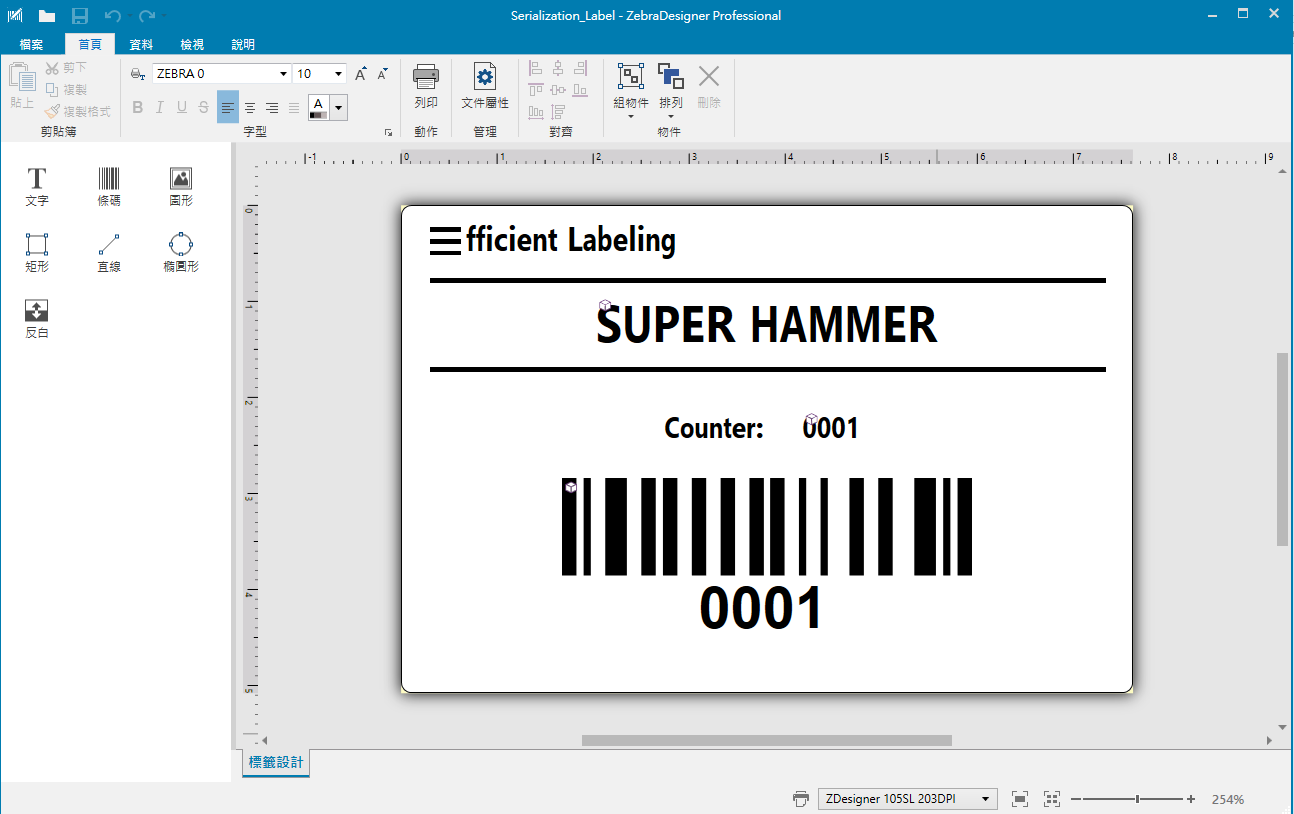Select the SUPER HAMMER text object
The width and height of the screenshot is (1294, 814).
767,326
